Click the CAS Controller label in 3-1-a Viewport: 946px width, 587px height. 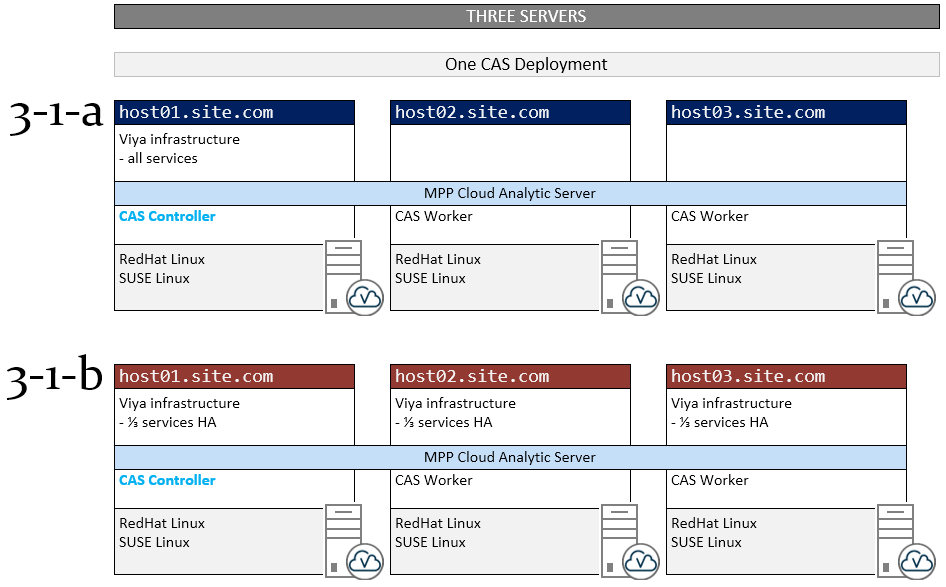point(167,216)
